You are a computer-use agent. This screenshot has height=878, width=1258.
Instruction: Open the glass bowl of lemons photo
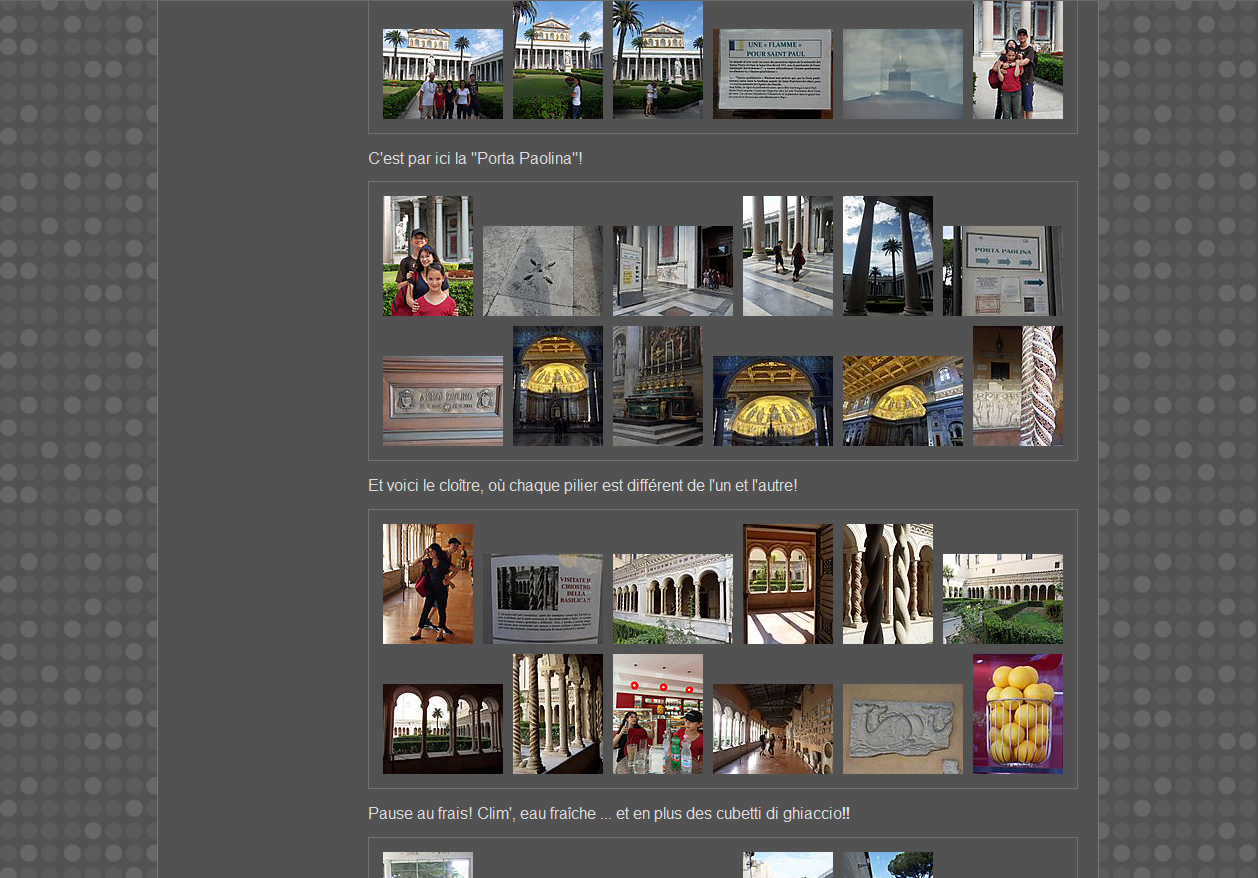pos(1017,713)
